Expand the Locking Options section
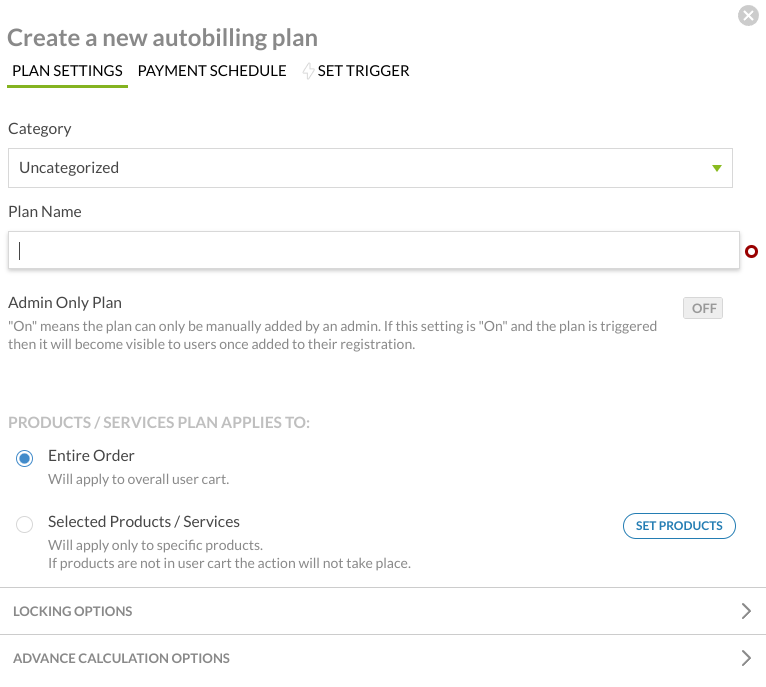This screenshot has height=687, width=766. [x=73, y=611]
